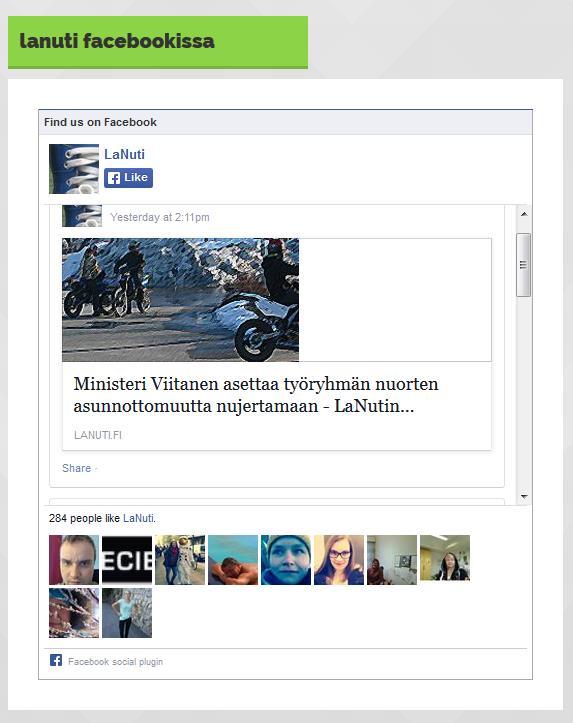The height and width of the screenshot is (723, 573).
Task: Click the snowman photo fan avatar
Action: coord(180,560)
